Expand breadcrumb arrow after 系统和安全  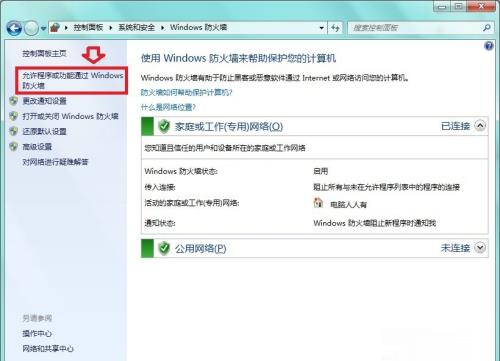[162, 28]
